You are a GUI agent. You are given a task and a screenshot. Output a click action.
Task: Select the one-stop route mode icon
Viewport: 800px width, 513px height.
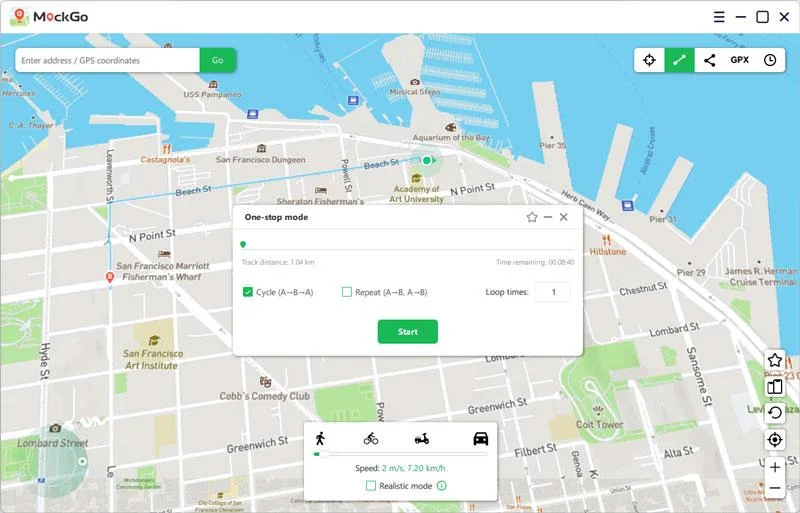pyautogui.click(x=679, y=60)
